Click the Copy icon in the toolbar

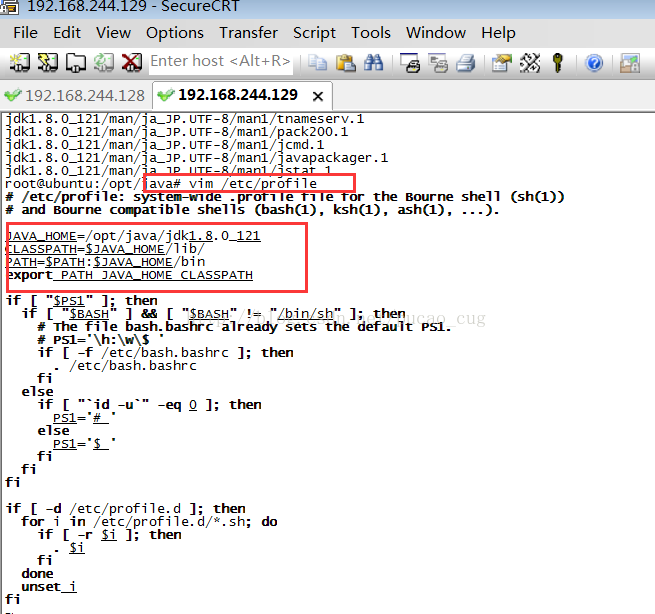(318, 63)
